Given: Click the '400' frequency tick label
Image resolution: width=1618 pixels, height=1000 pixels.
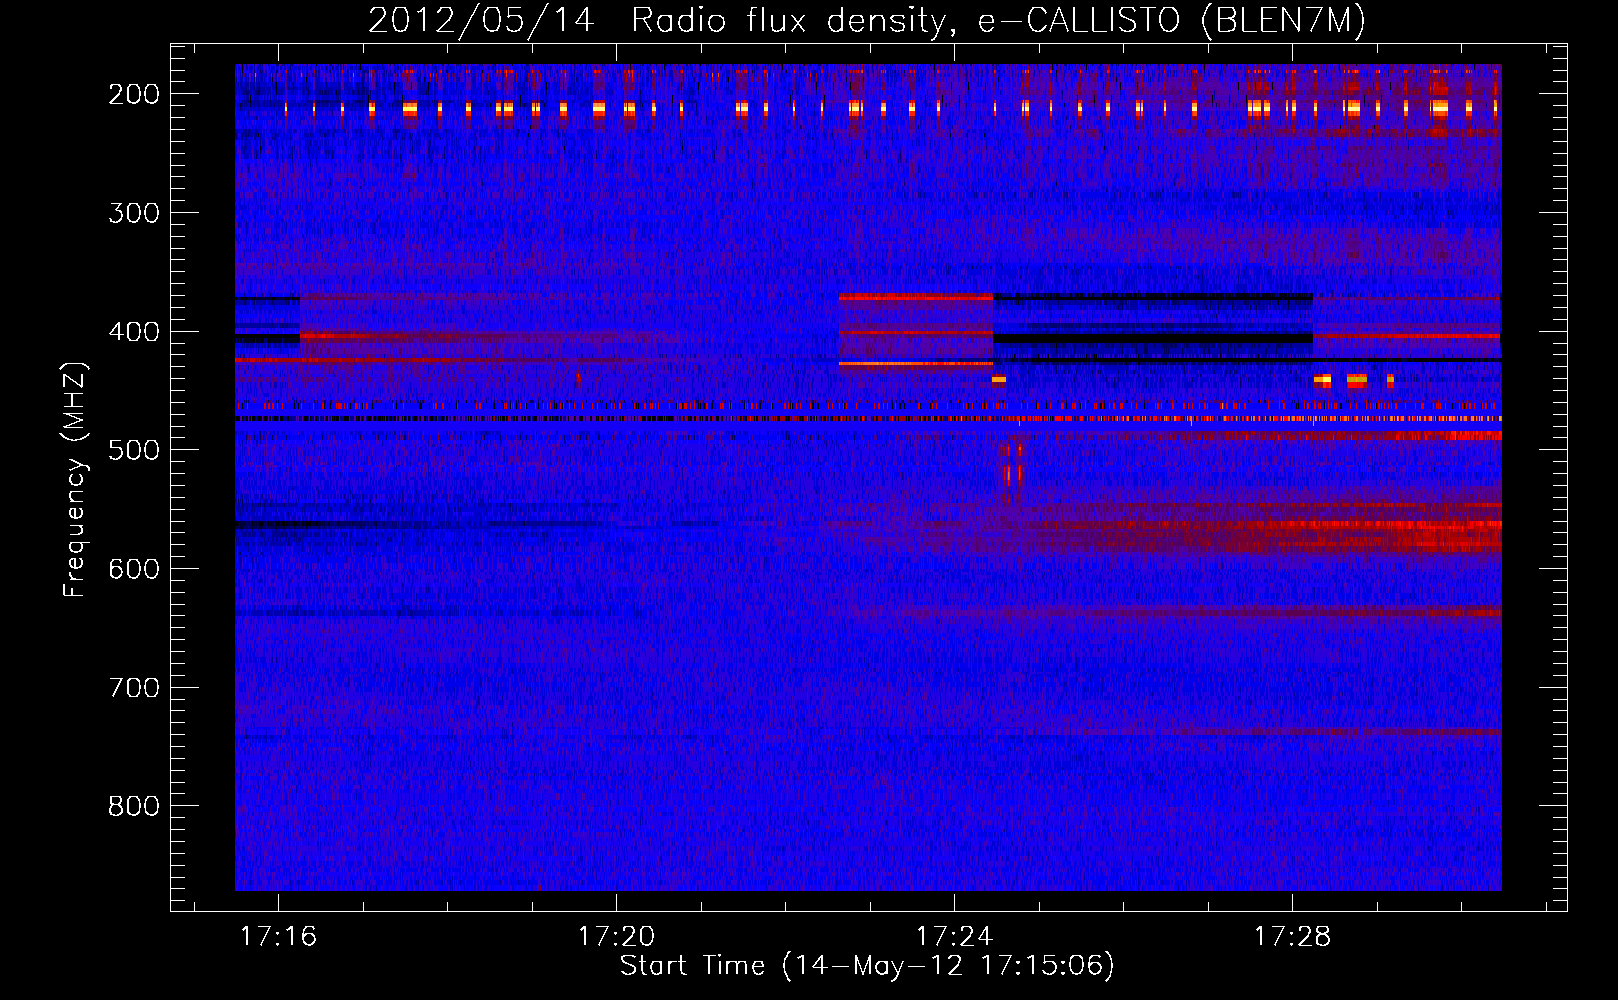Looking at the screenshot, I should coord(134,332).
